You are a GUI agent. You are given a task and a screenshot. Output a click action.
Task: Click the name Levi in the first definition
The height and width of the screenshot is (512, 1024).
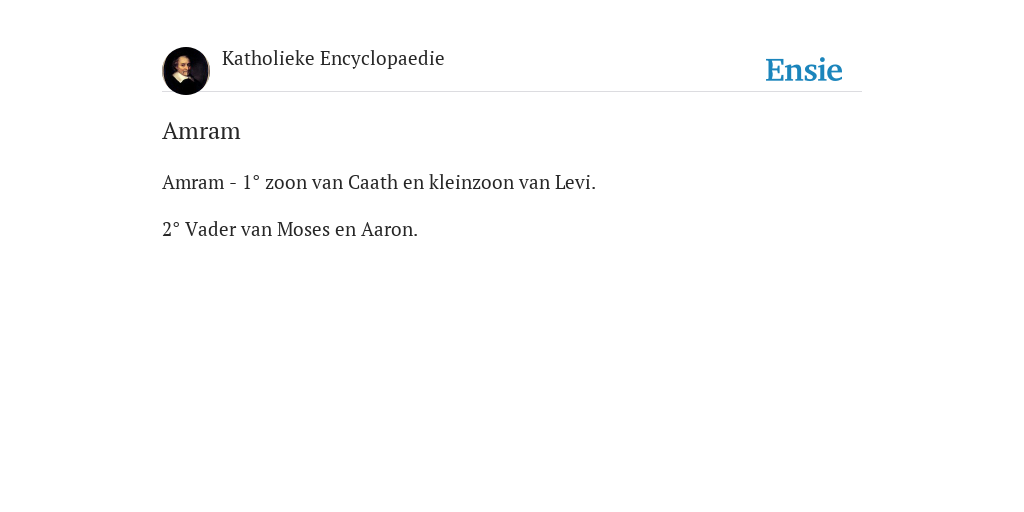(575, 182)
